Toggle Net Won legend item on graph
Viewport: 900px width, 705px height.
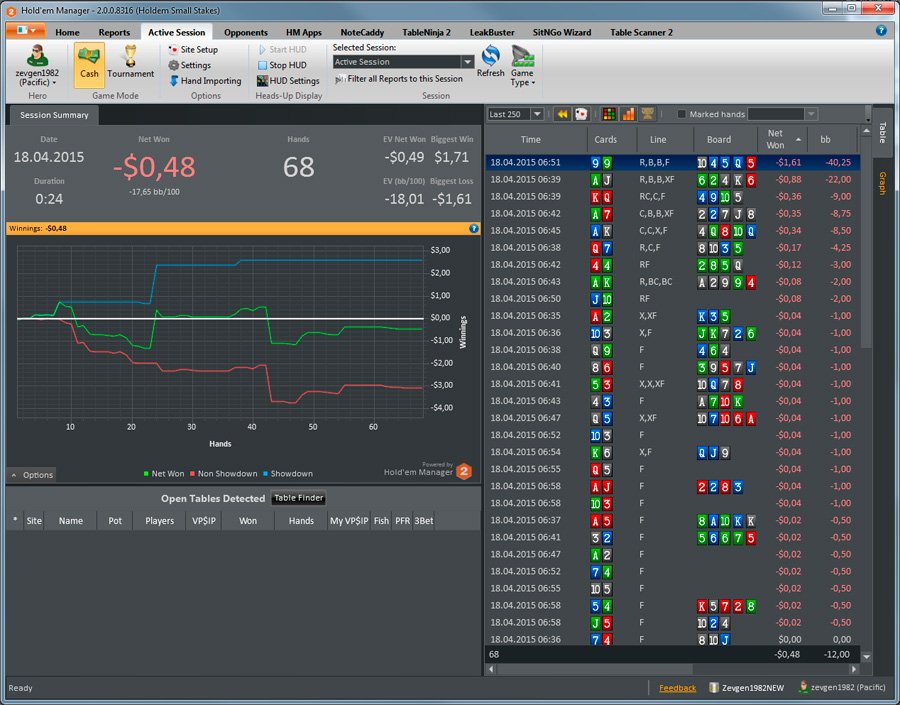[x=164, y=474]
